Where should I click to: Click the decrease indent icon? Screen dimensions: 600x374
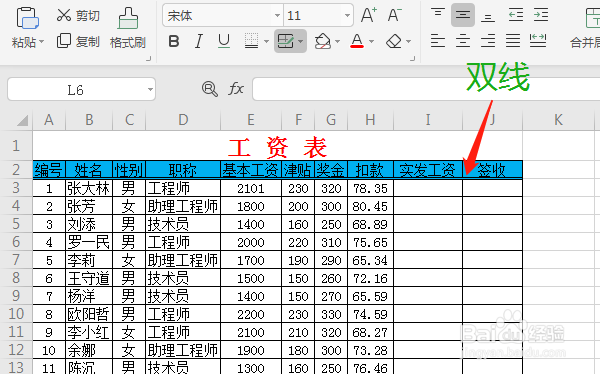515,15
